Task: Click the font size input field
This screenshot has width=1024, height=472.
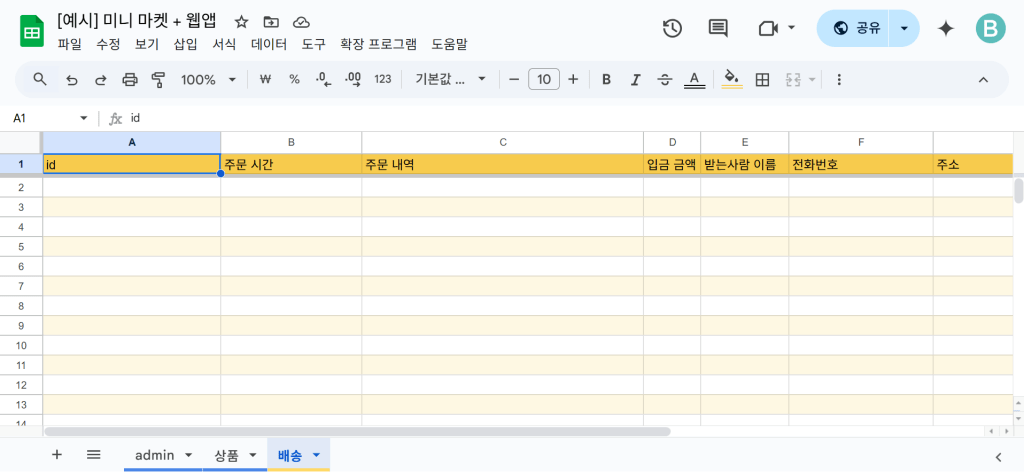Action: click(x=543, y=79)
